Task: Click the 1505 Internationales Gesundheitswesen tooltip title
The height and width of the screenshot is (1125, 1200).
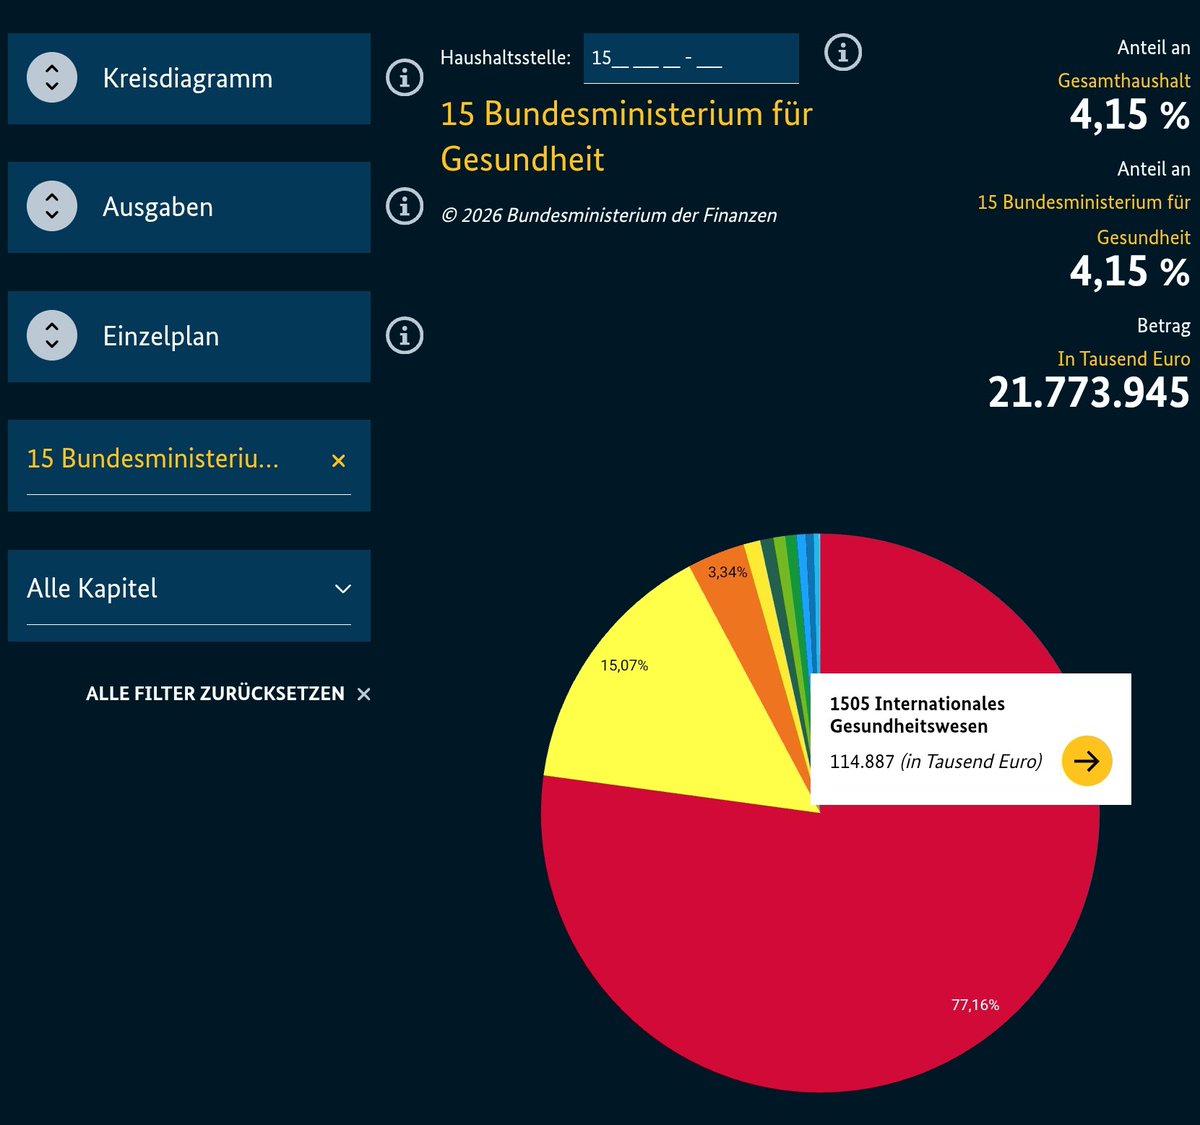Action: pyautogui.click(x=917, y=715)
